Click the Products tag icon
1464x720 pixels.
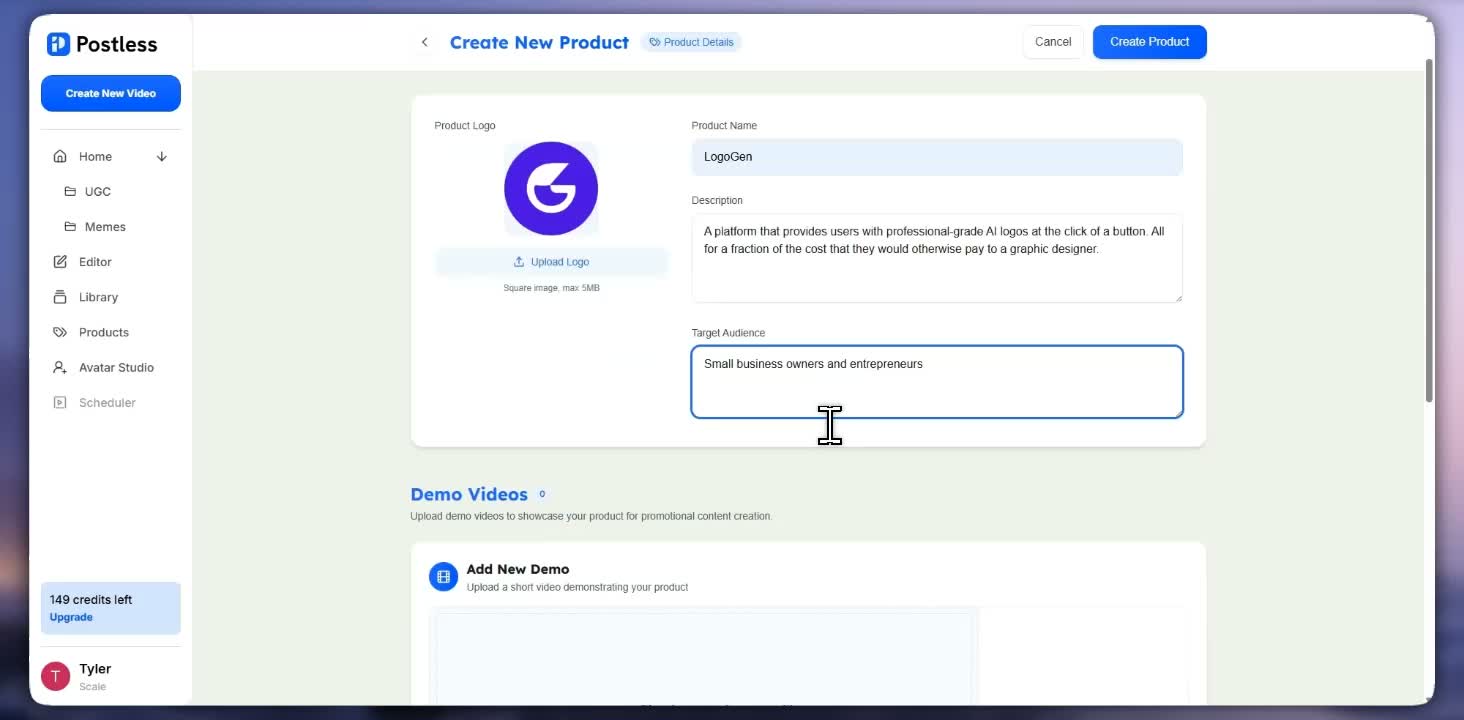click(x=60, y=332)
